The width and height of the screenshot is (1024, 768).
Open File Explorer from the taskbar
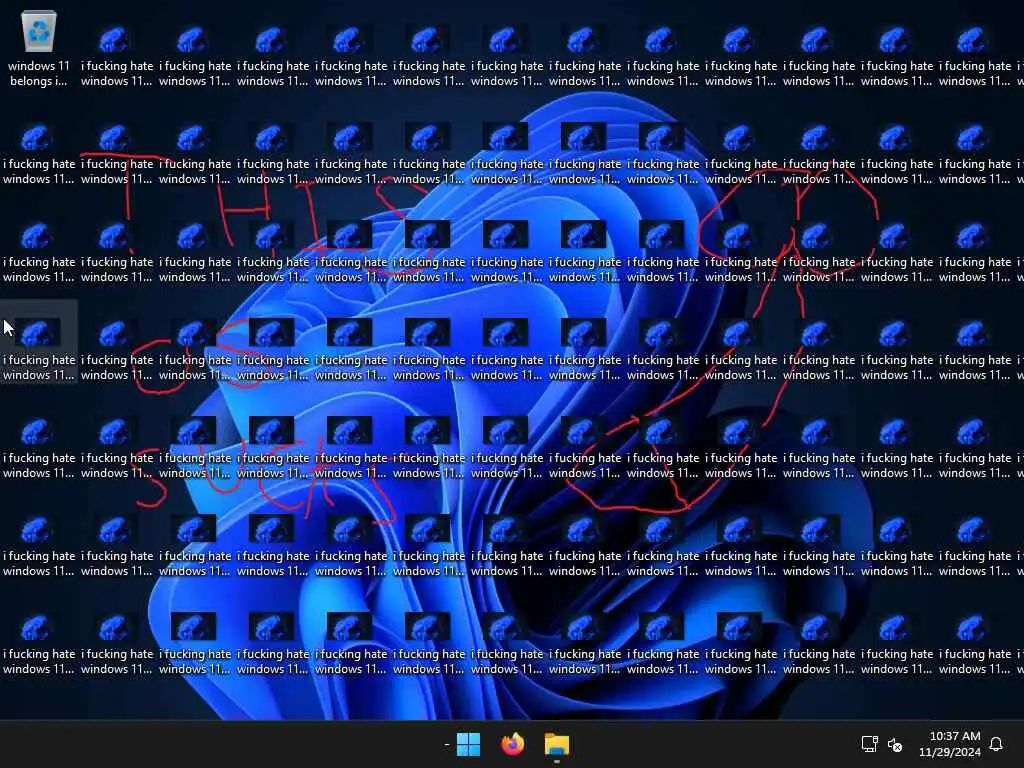(557, 744)
